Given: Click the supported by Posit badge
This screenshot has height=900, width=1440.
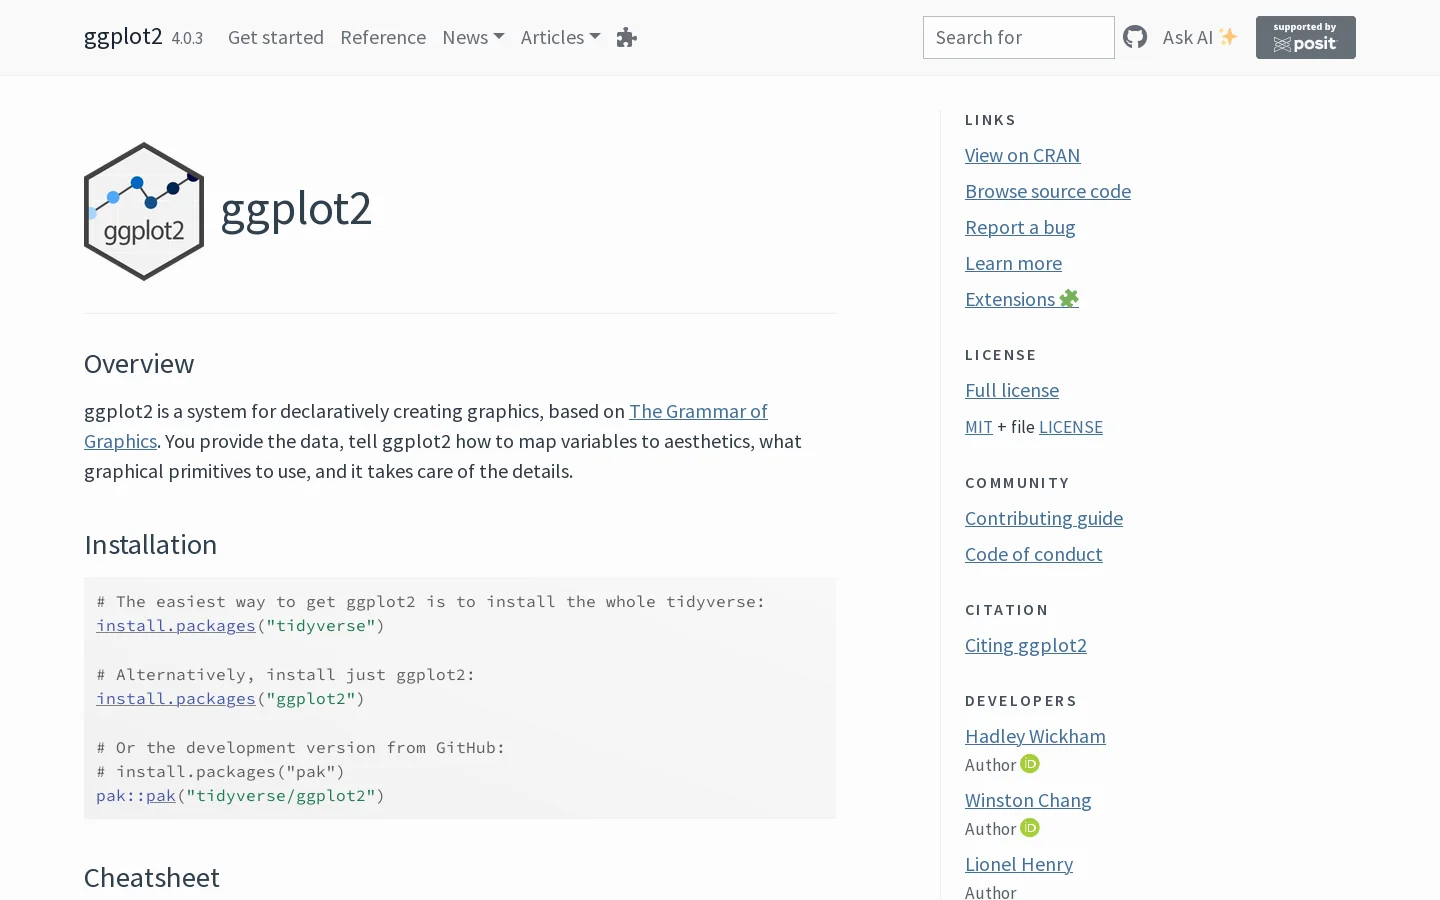Looking at the screenshot, I should pos(1306,38).
